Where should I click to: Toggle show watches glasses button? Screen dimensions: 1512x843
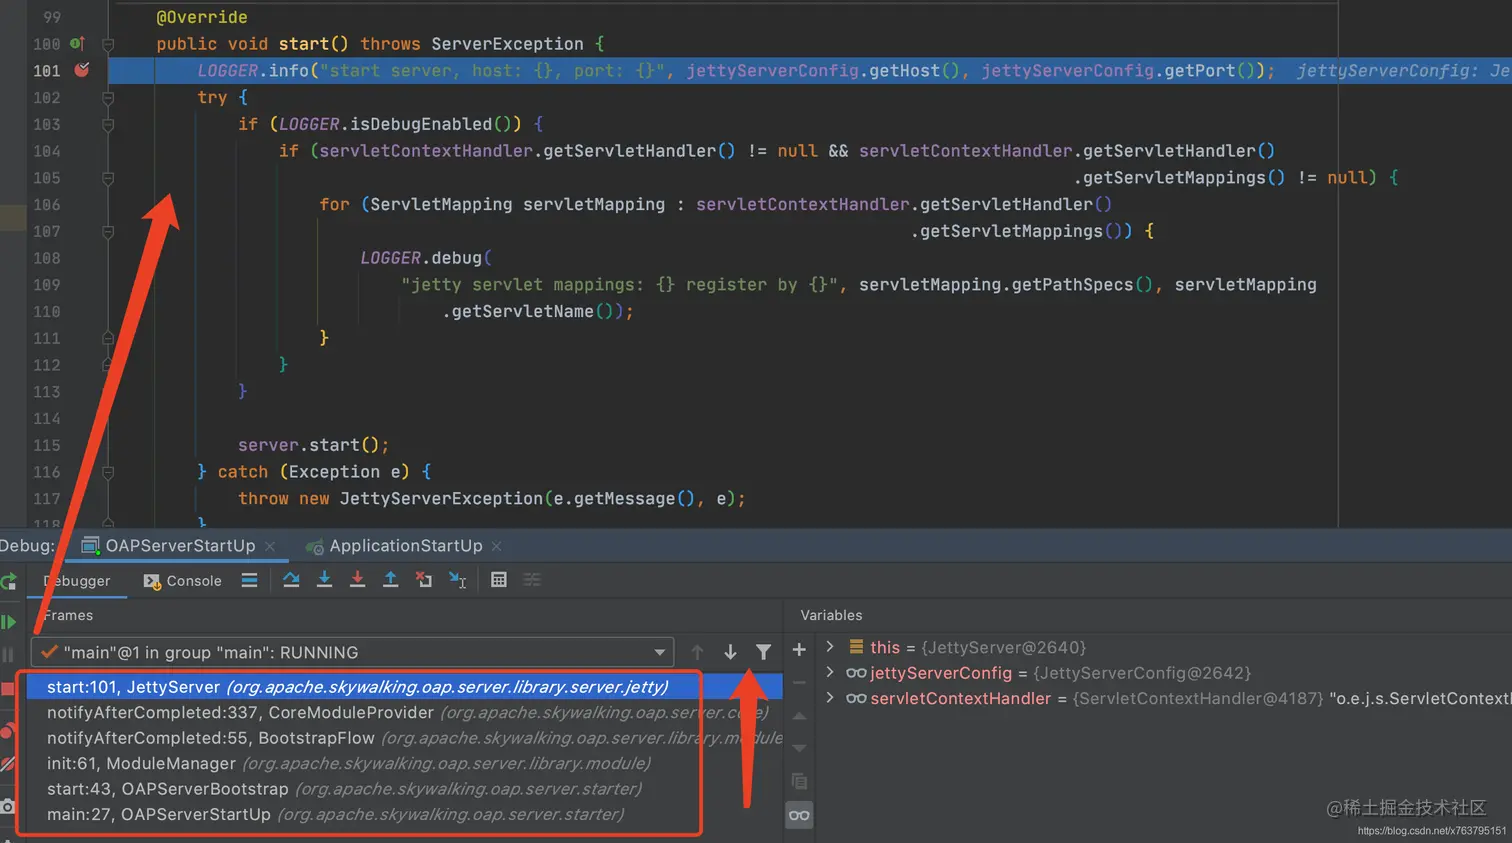[799, 815]
